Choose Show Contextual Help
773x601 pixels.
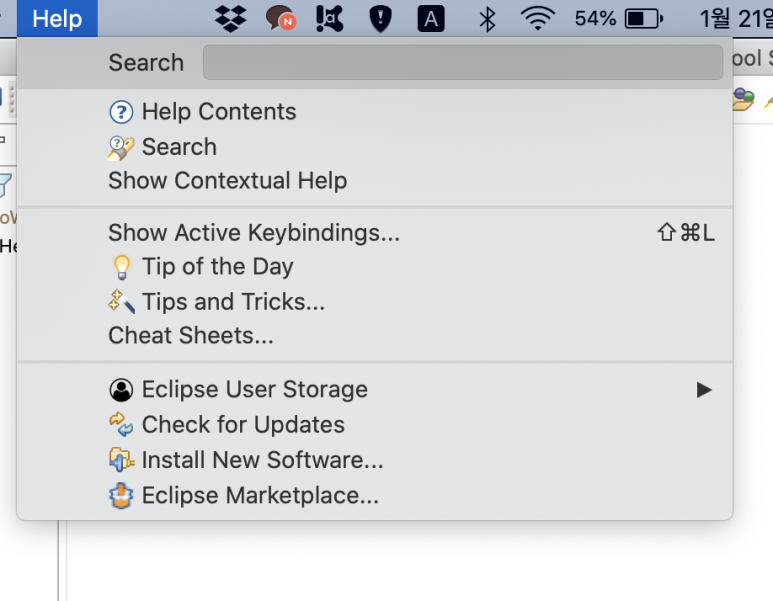[x=375, y=180]
